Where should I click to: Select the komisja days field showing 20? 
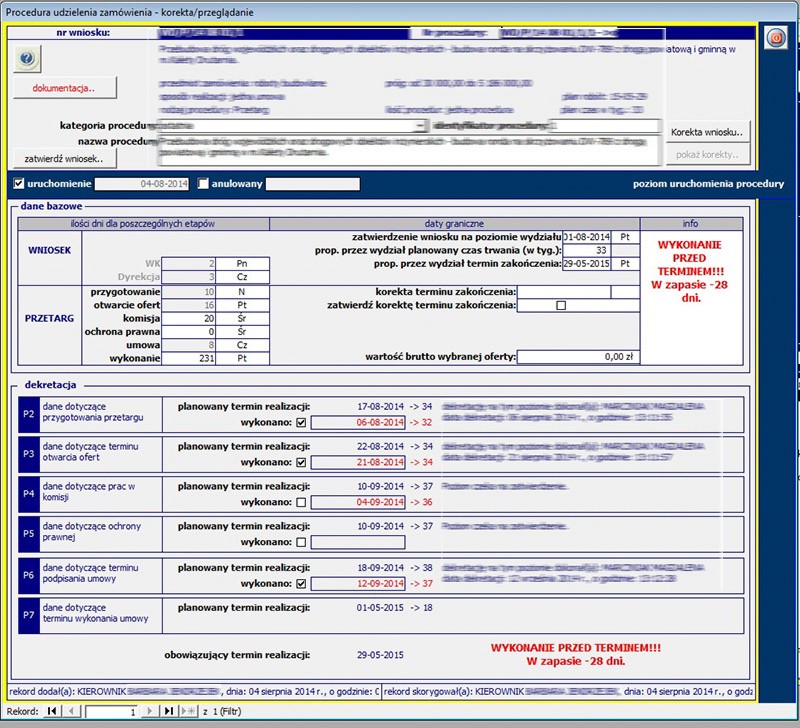pyautogui.click(x=188, y=318)
